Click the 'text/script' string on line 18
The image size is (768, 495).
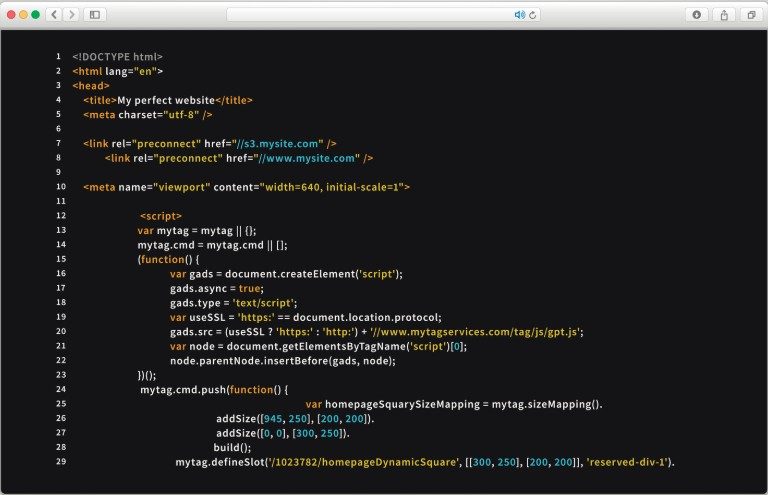[x=264, y=303]
